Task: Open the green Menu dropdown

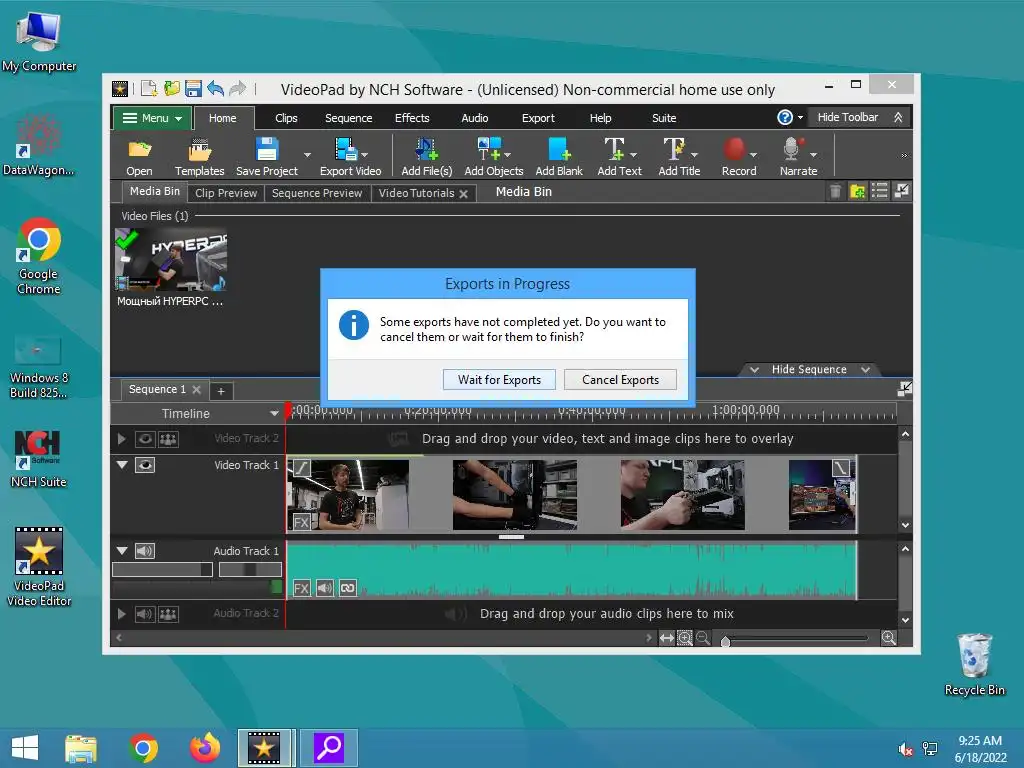Action: [152, 118]
